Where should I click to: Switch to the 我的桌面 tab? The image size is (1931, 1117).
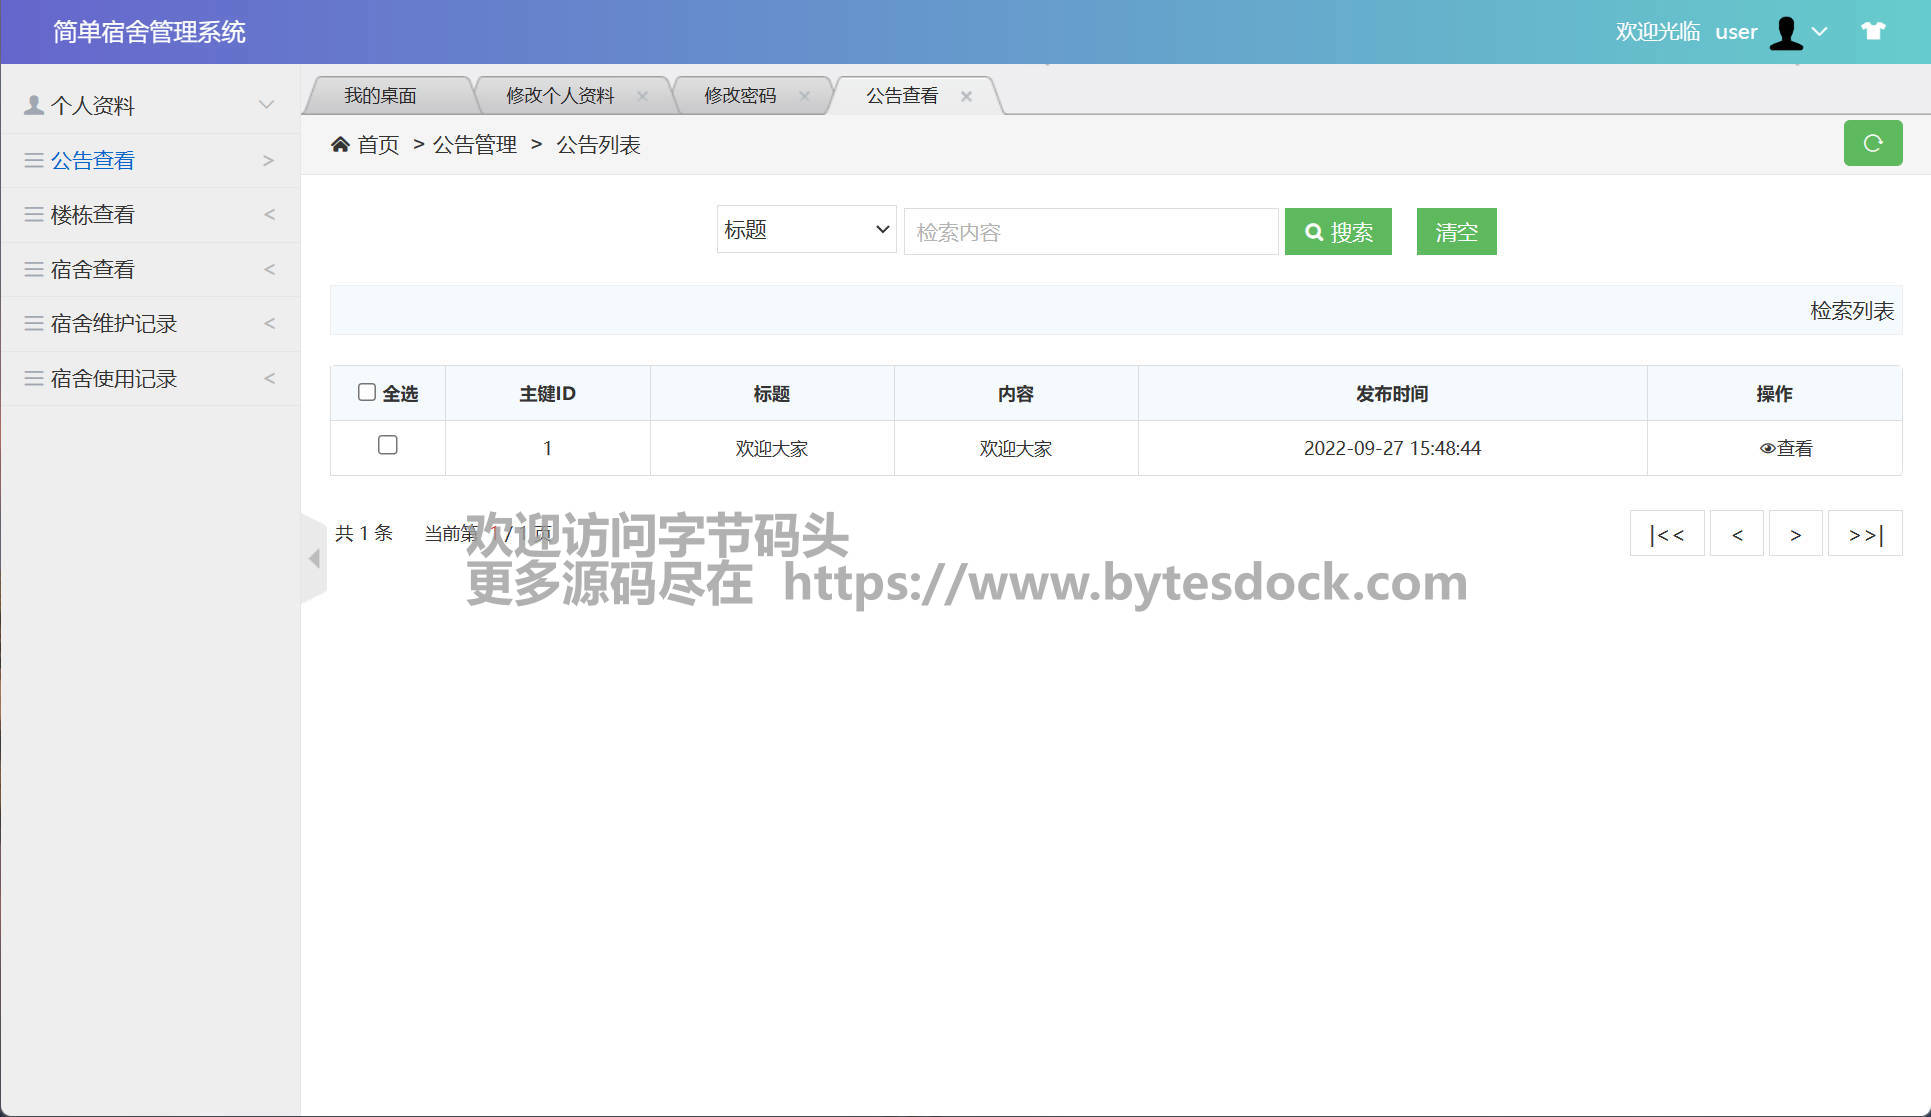point(381,96)
